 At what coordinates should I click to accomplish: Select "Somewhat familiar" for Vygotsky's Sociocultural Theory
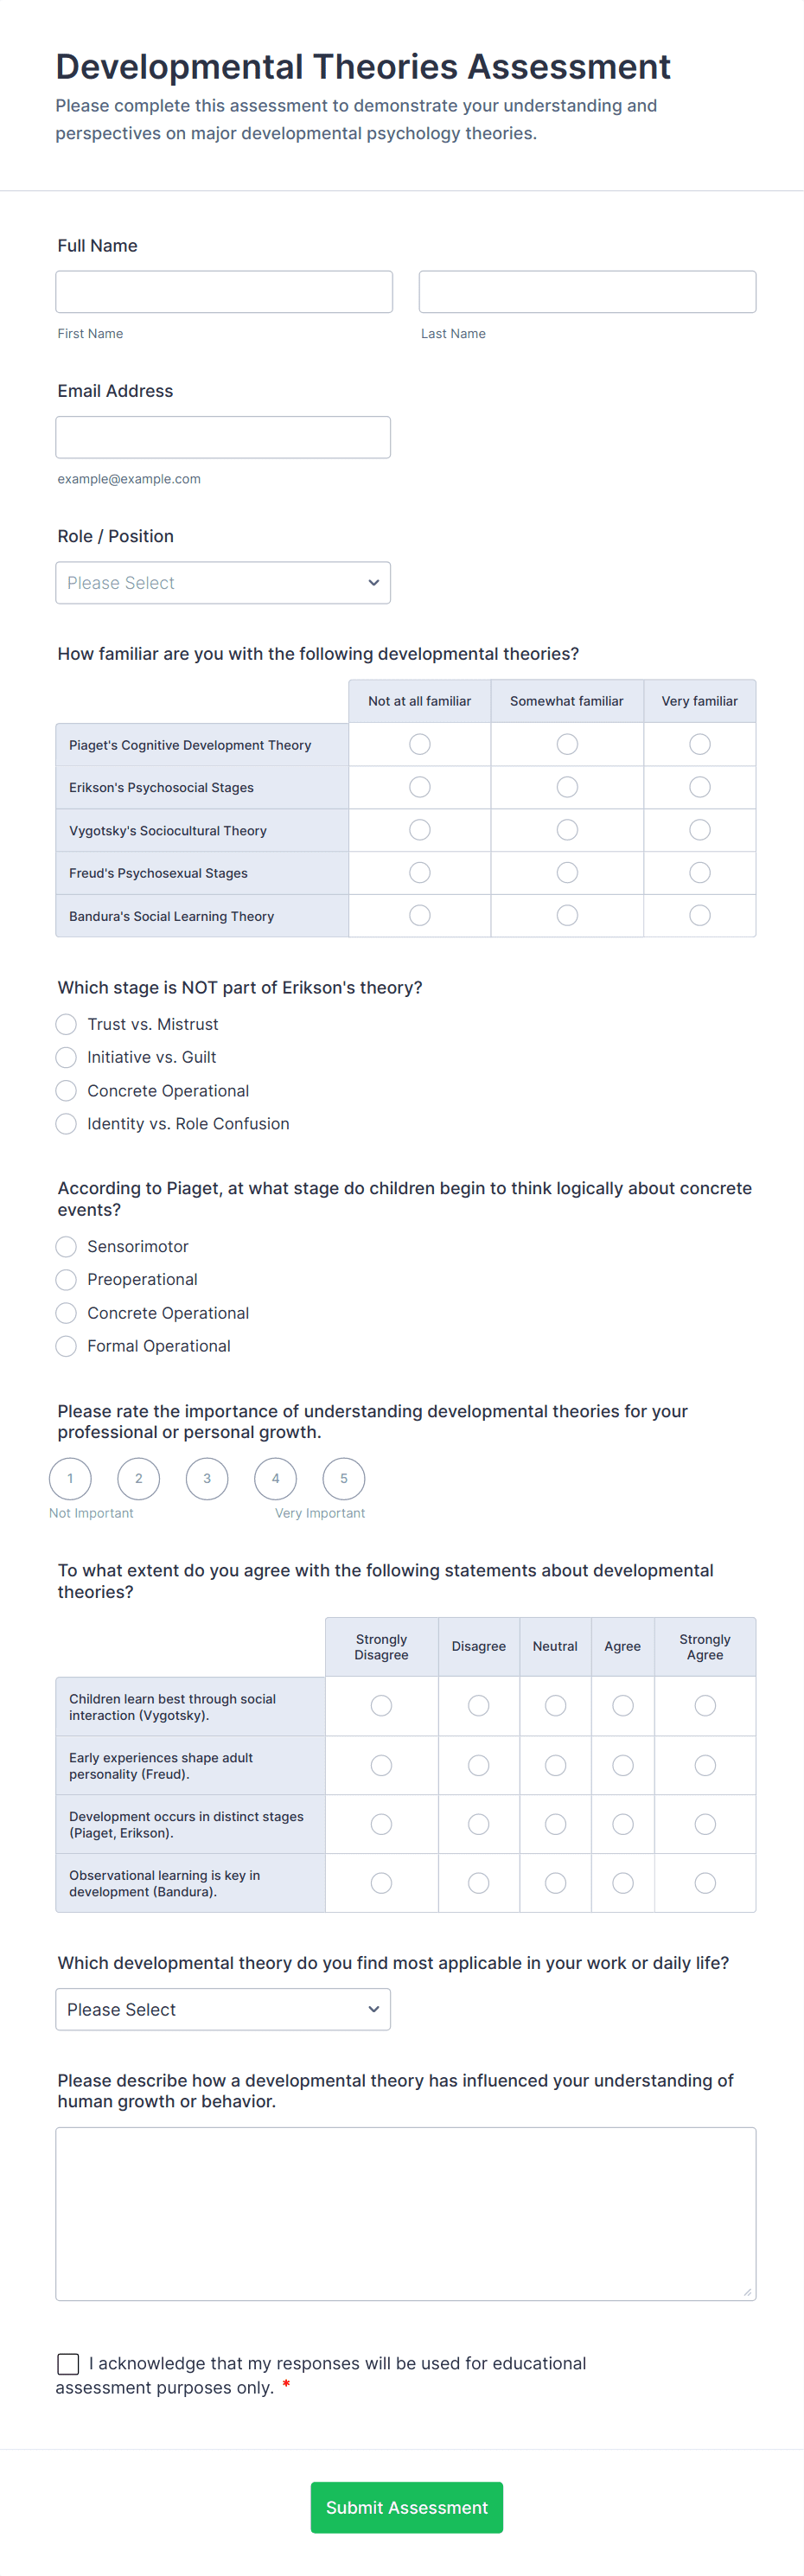tap(567, 829)
